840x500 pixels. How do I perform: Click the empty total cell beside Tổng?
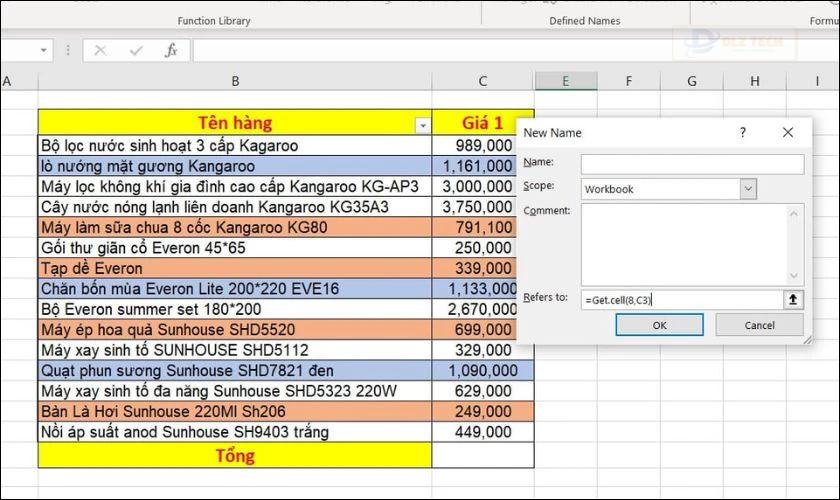tap(483, 456)
